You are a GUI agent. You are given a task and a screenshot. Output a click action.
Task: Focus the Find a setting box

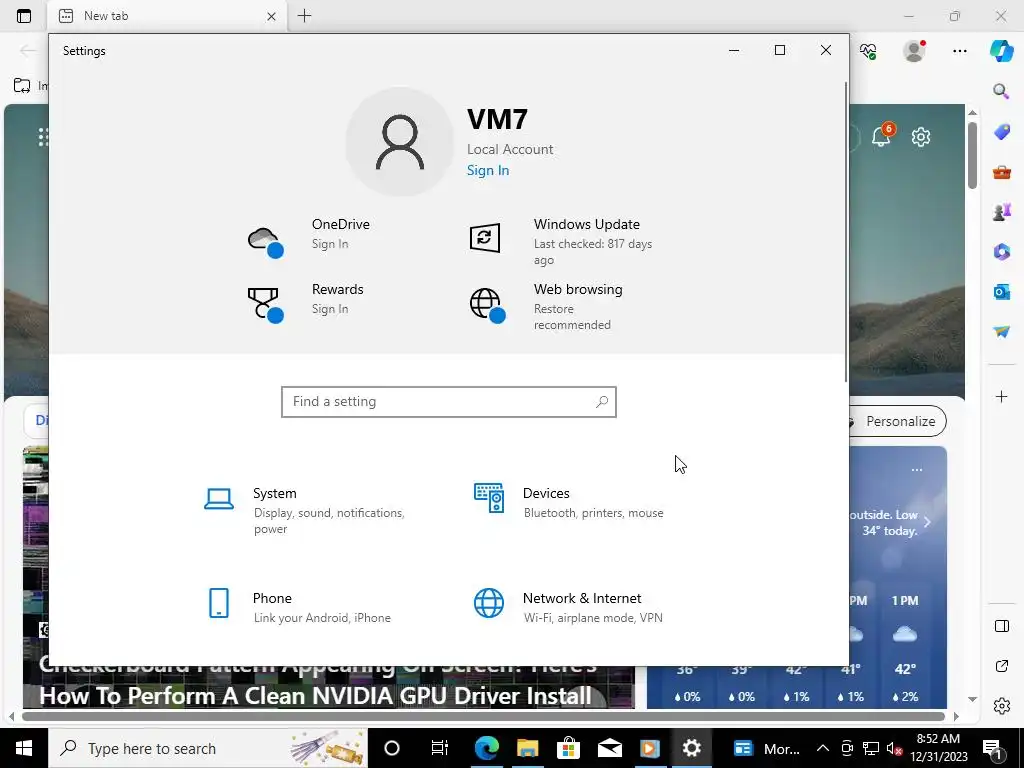(x=449, y=402)
